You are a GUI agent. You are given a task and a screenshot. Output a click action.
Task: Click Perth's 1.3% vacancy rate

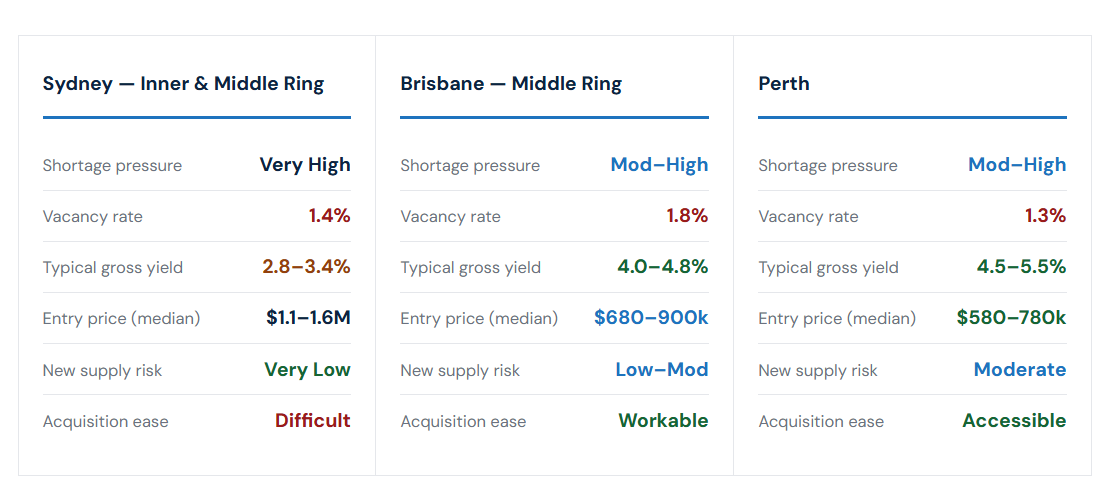(1045, 216)
